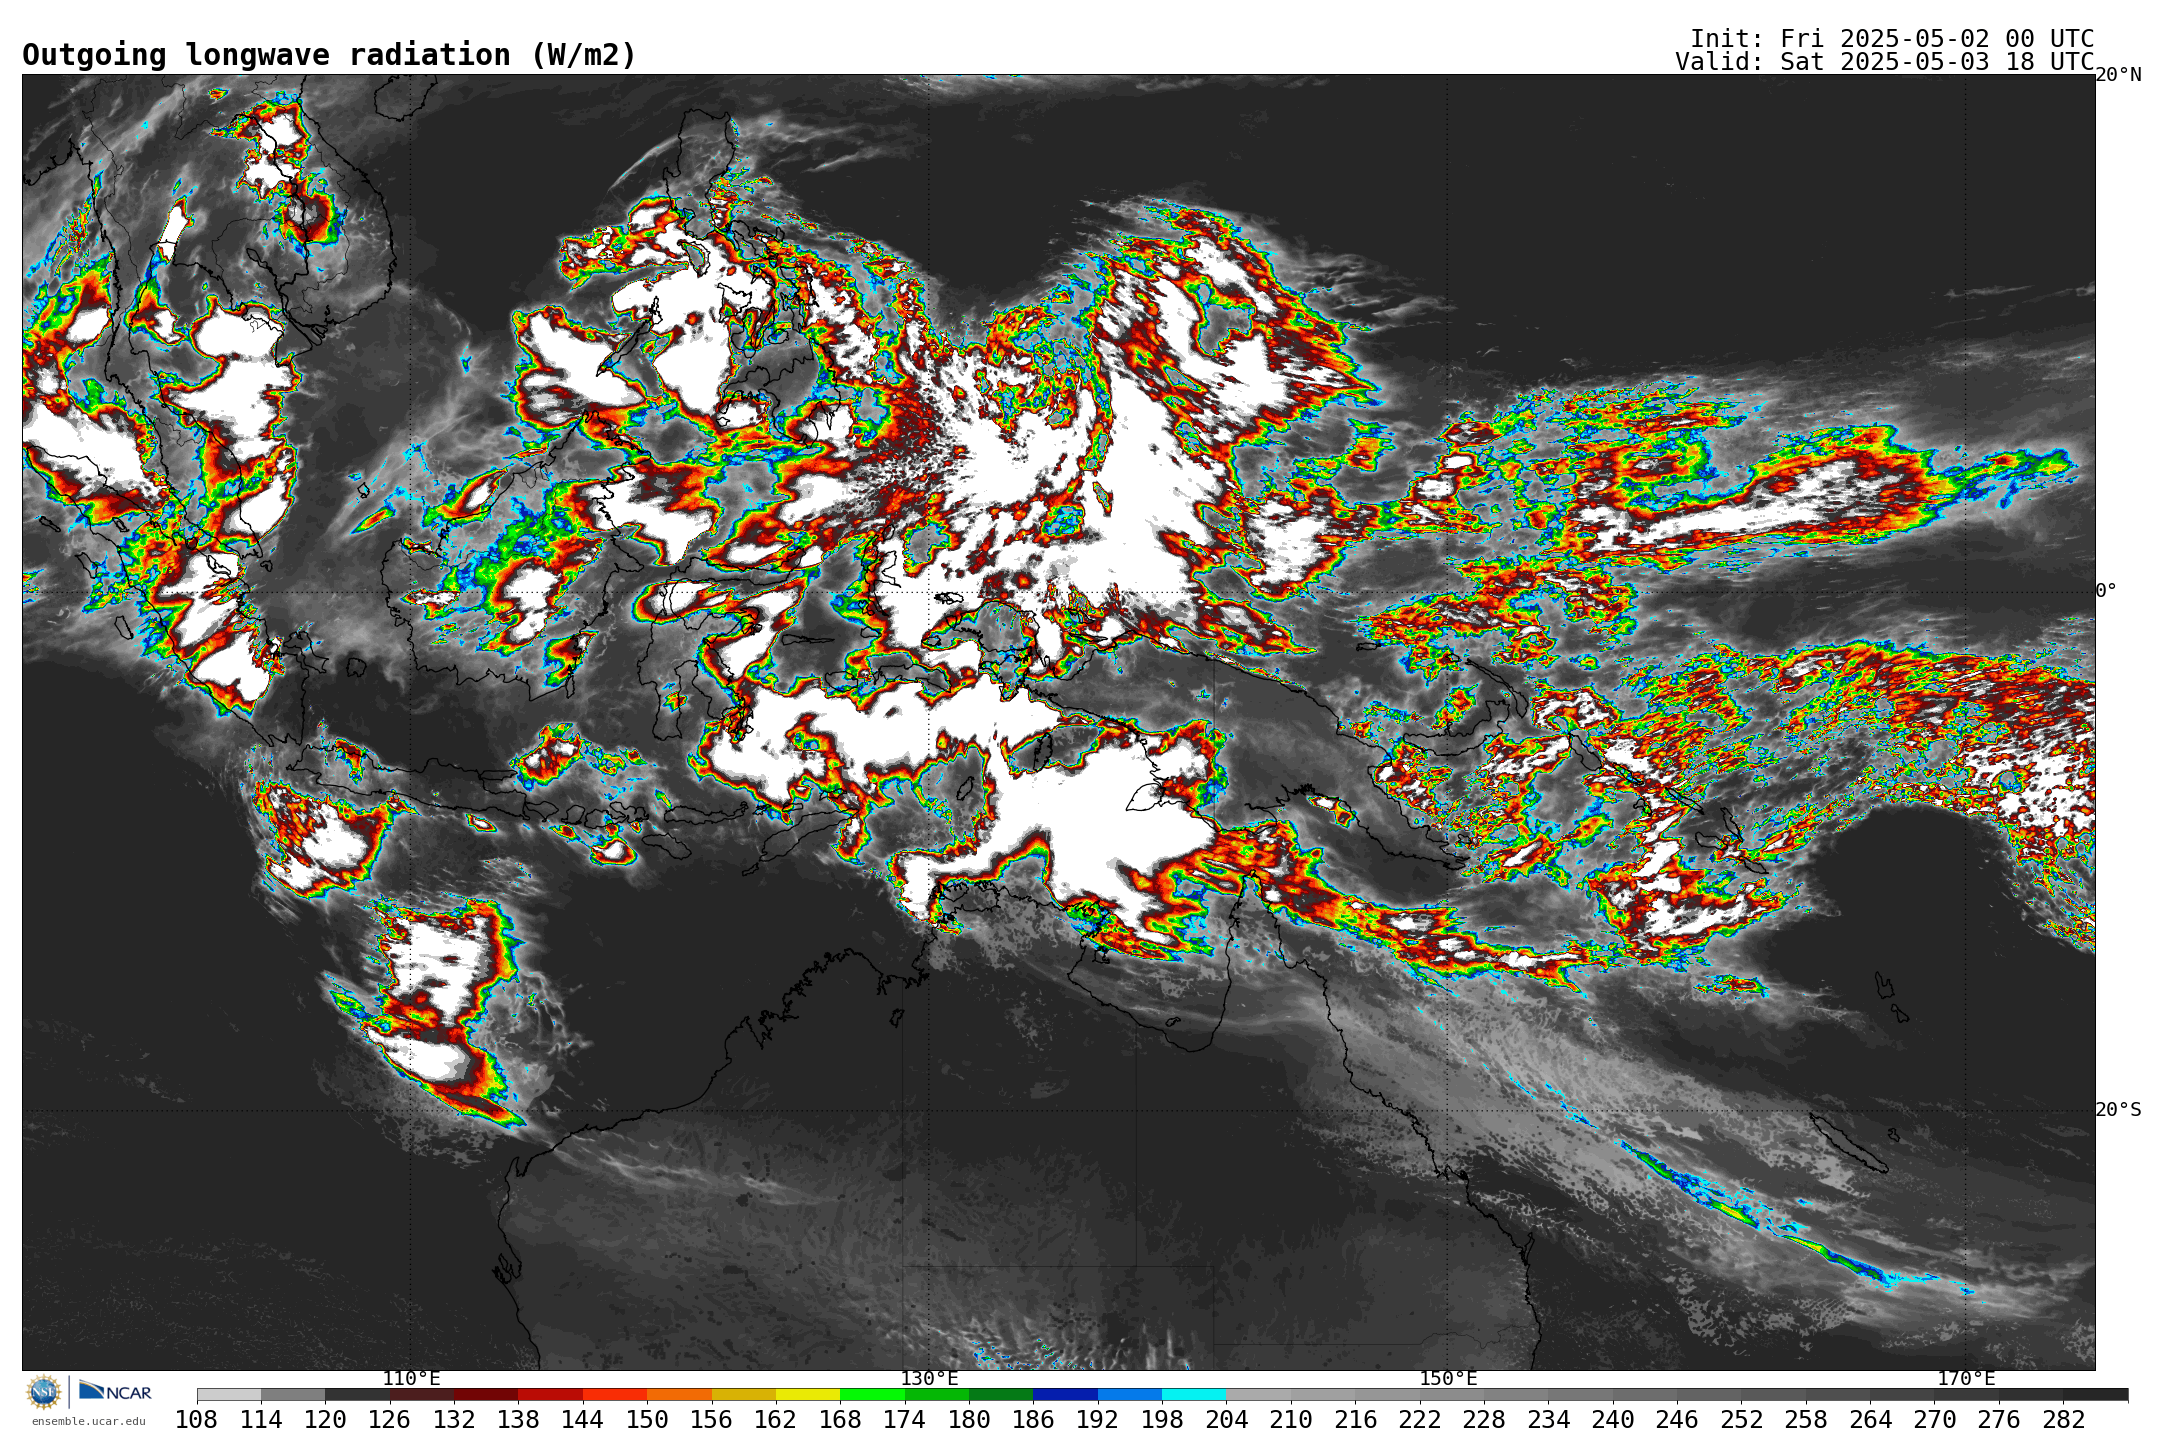Pick the orange 150–156 colorbar swatch
Viewport: 2160px width, 1433px height.
point(679,1395)
